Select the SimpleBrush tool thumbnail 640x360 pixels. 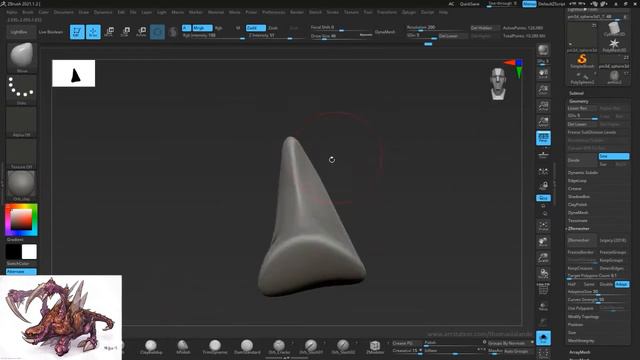(582, 60)
